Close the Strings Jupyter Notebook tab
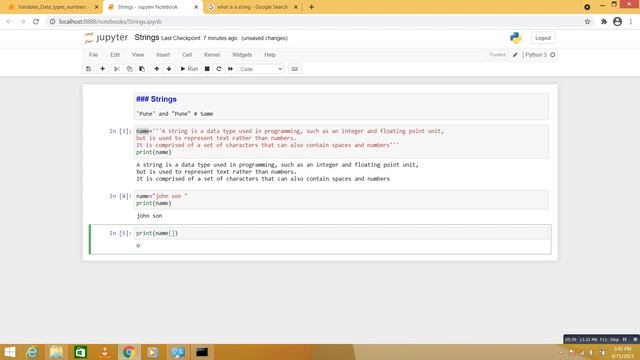The width and height of the screenshot is (640, 360). 196,7
